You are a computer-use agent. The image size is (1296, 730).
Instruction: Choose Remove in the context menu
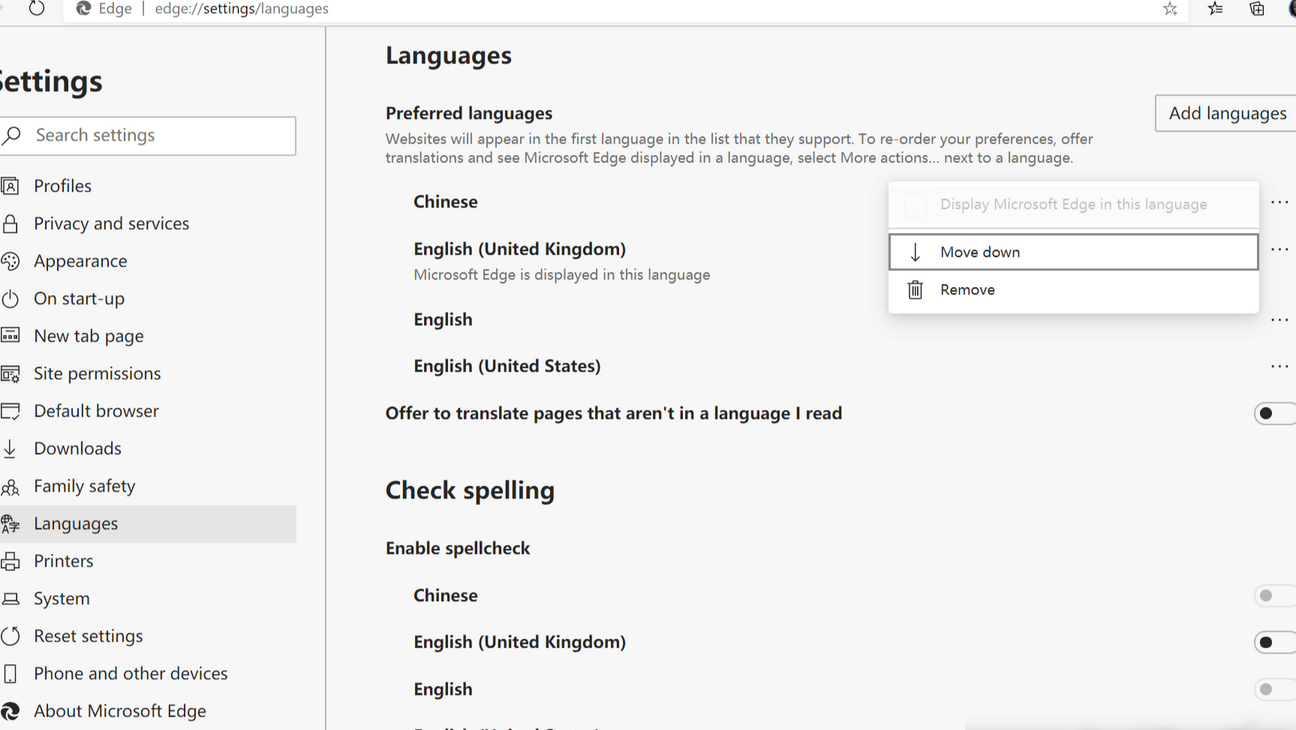tap(1073, 290)
